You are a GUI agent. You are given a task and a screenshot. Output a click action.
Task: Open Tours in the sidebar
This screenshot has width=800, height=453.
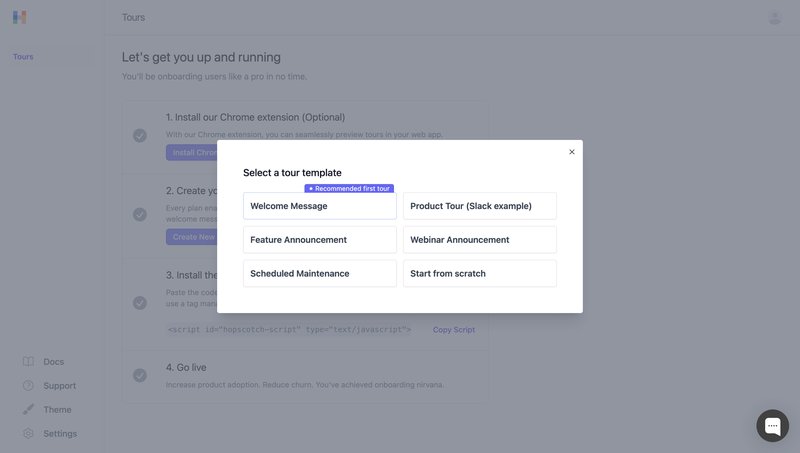point(23,57)
